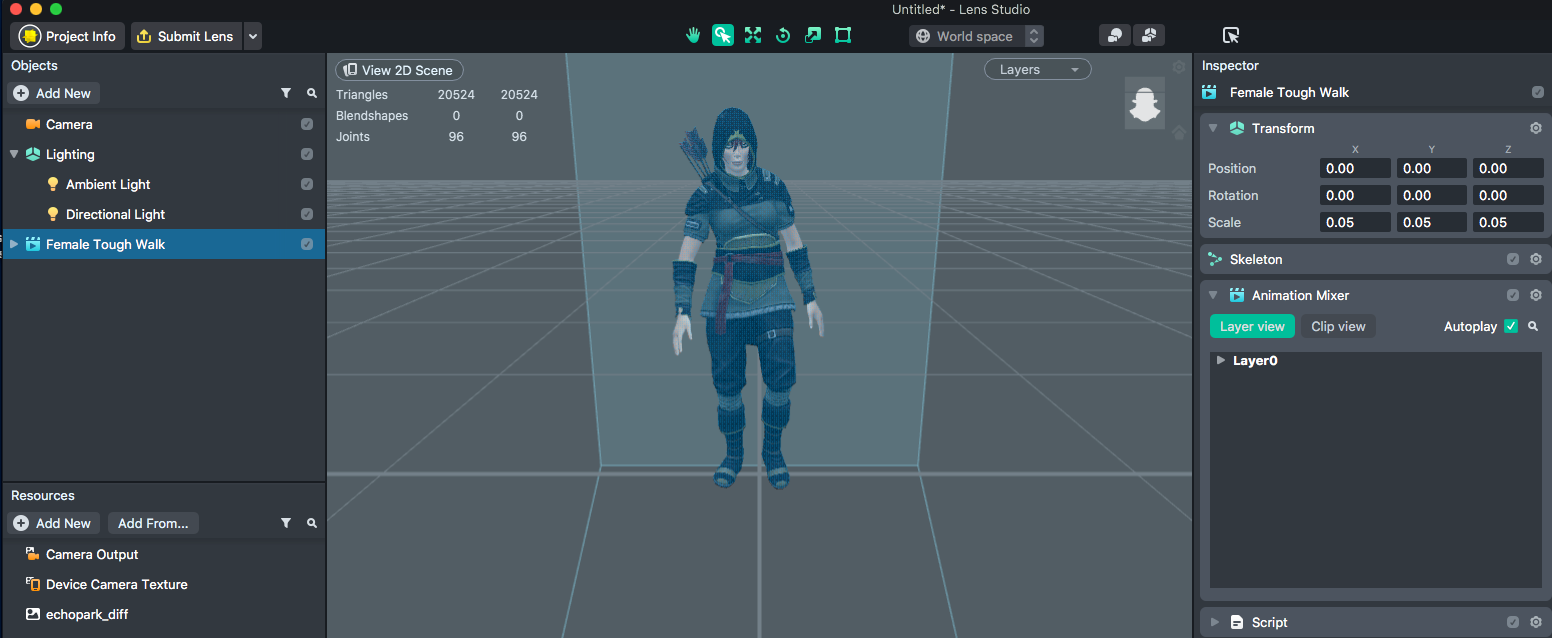Open viewport settings gear icon
Viewport: 1552px width, 638px height.
pyautogui.click(x=1179, y=67)
